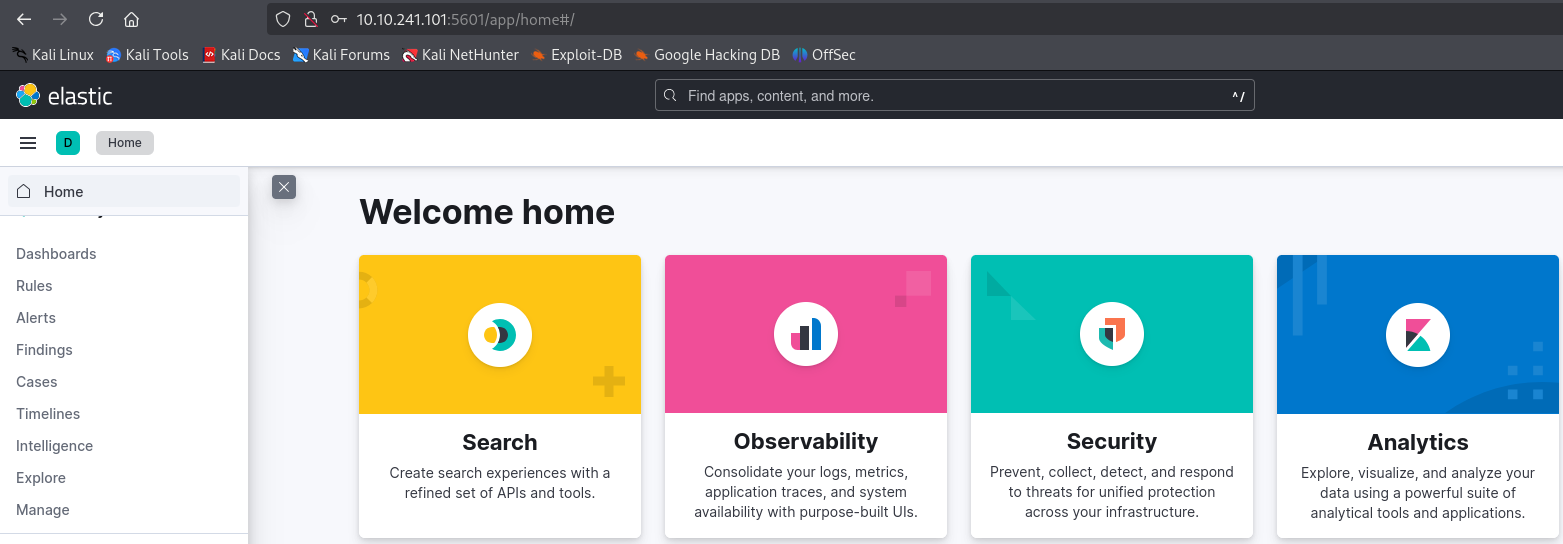
Task: Click the Elastic logo
Action: [x=64, y=96]
